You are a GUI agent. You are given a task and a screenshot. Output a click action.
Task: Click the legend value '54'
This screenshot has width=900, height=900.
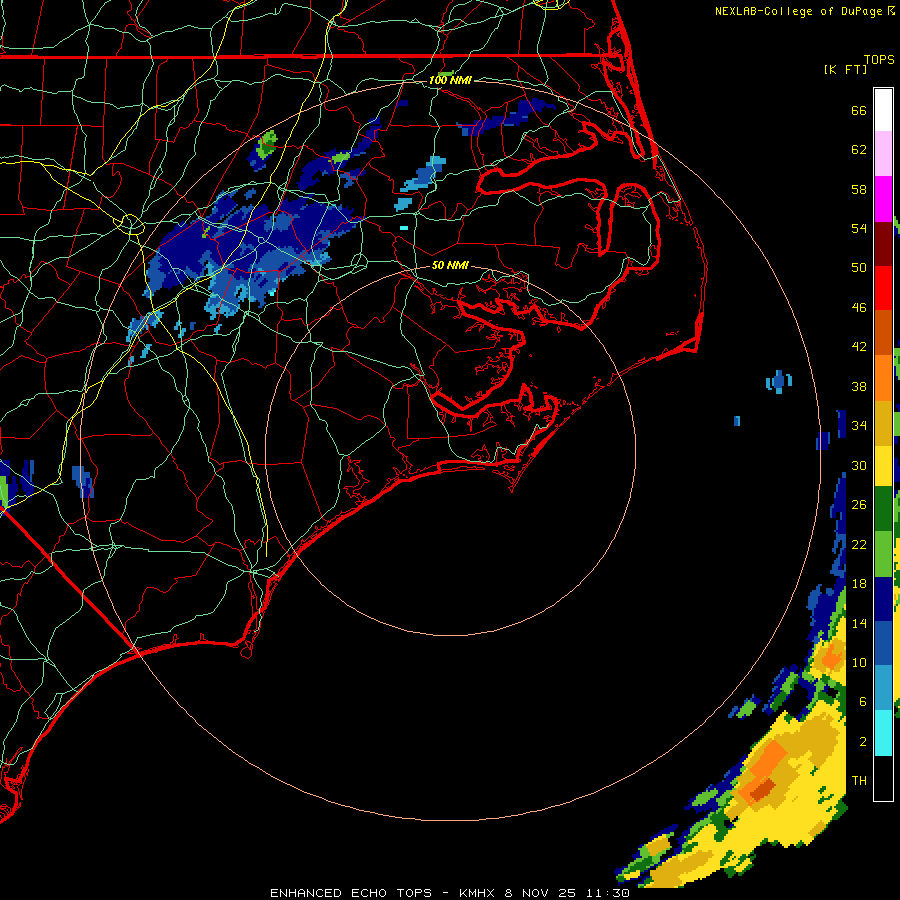859,228
